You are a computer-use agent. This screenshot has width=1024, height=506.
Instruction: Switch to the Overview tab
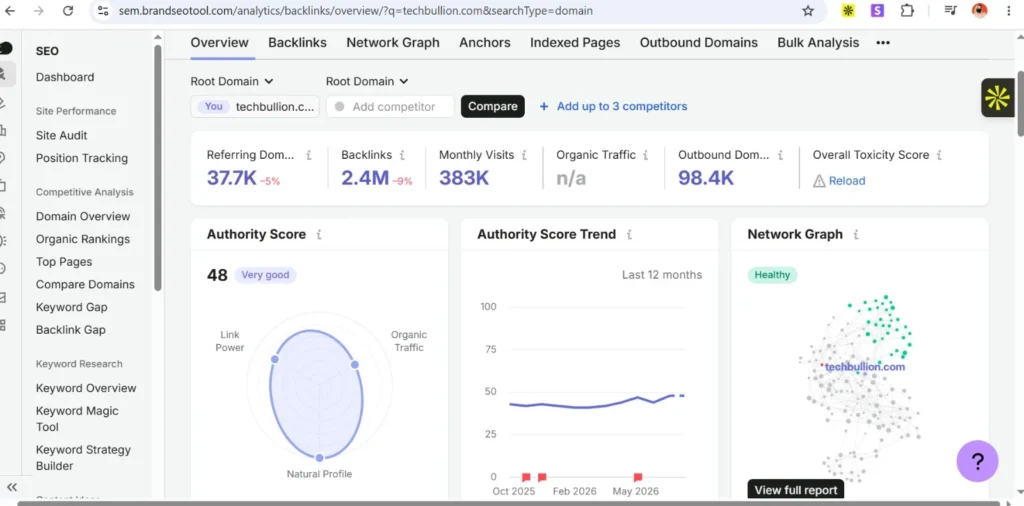219,42
